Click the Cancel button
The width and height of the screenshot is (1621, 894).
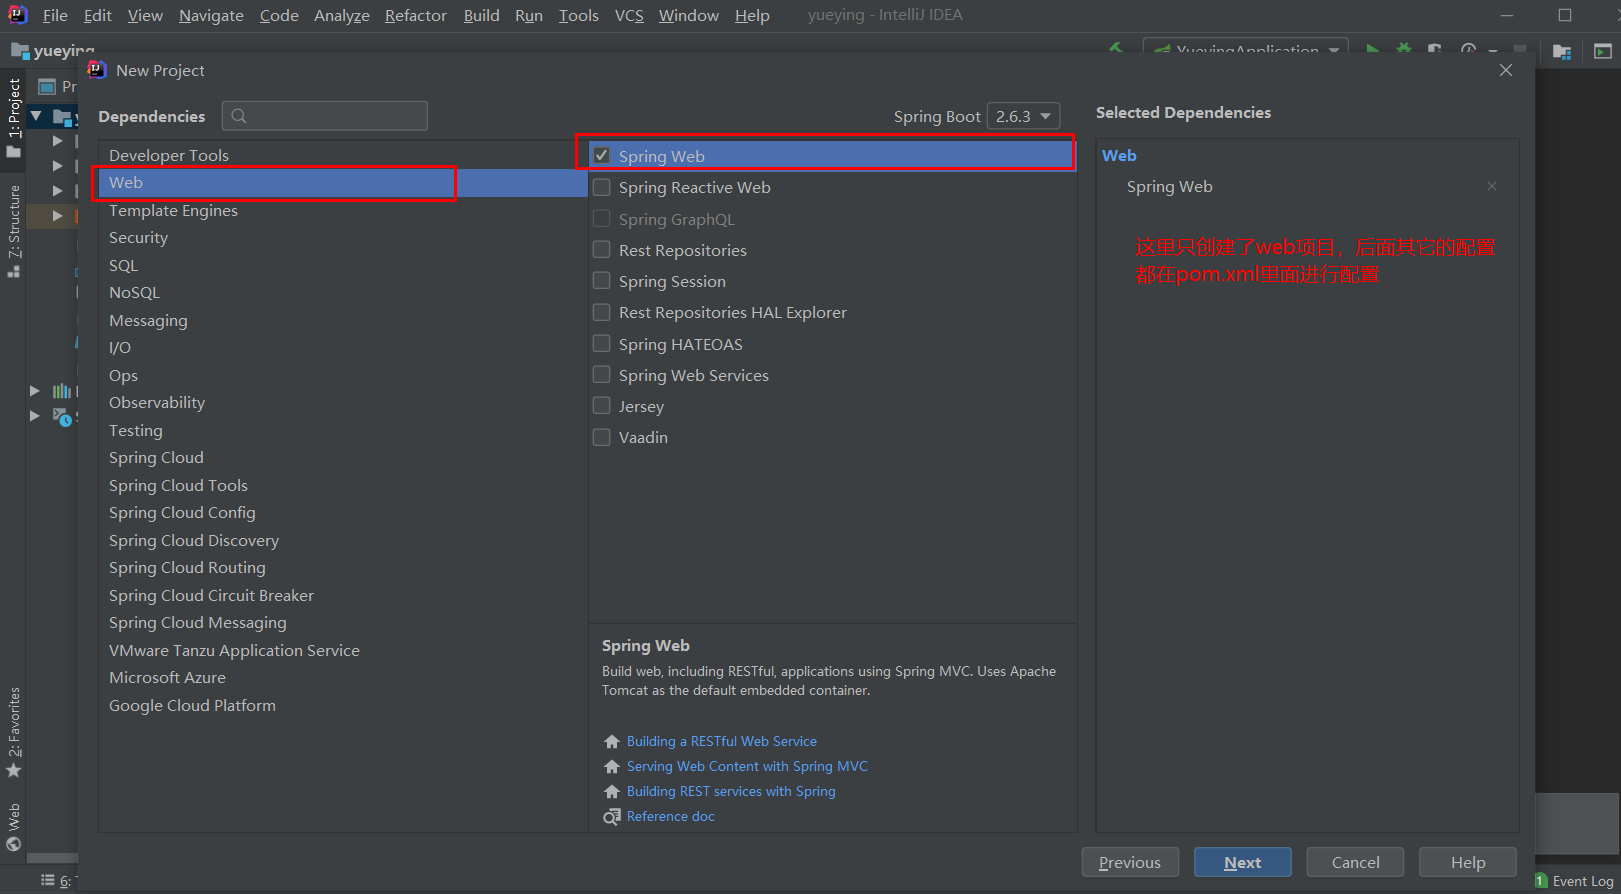click(x=1356, y=862)
